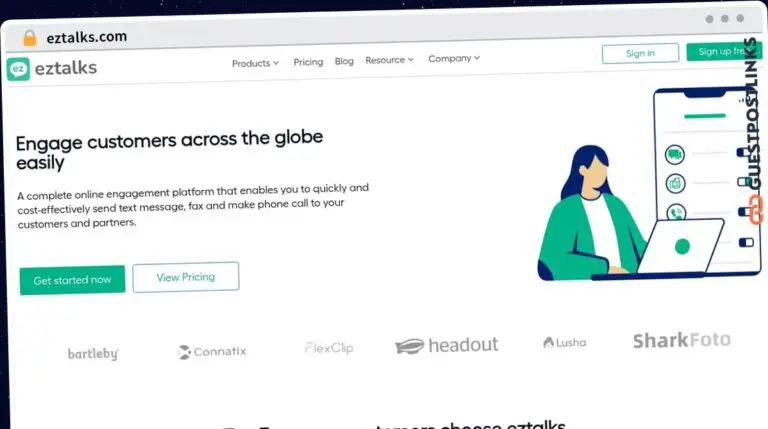Click the eztalks logo icon

(18, 69)
